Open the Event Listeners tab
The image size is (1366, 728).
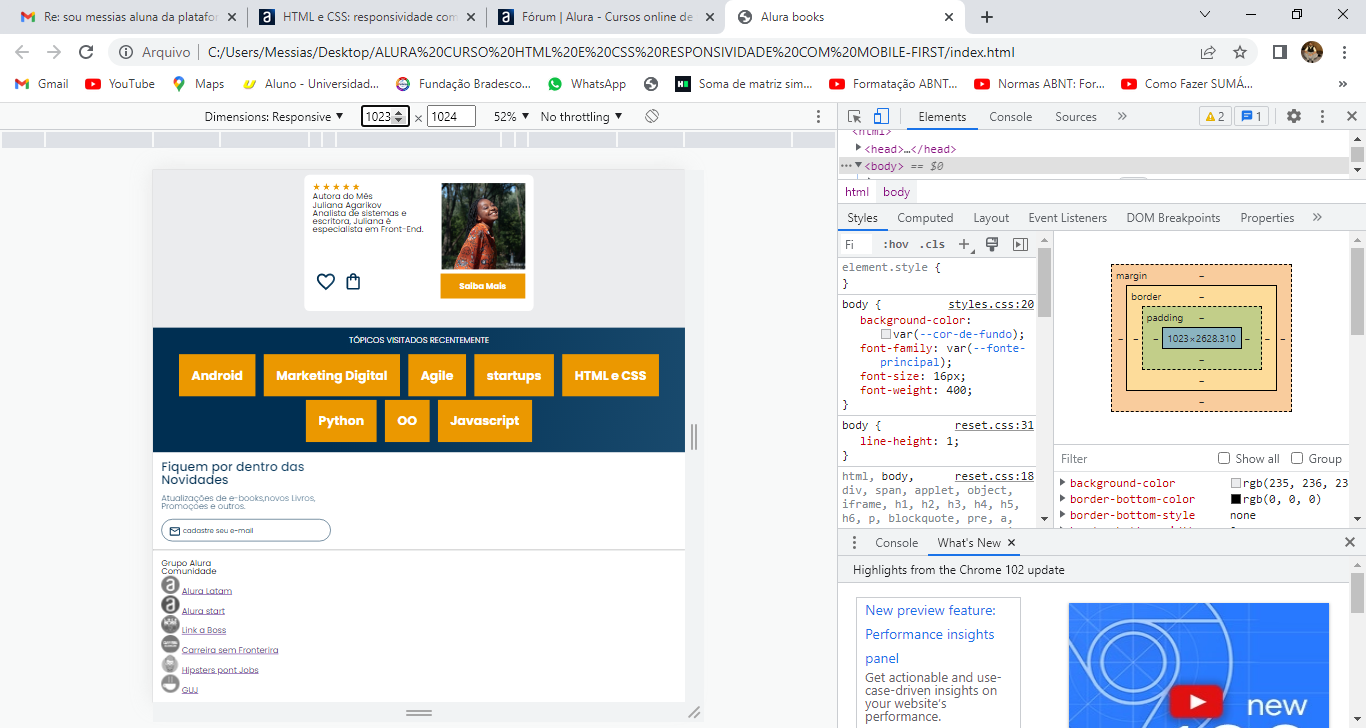(x=1067, y=218)
